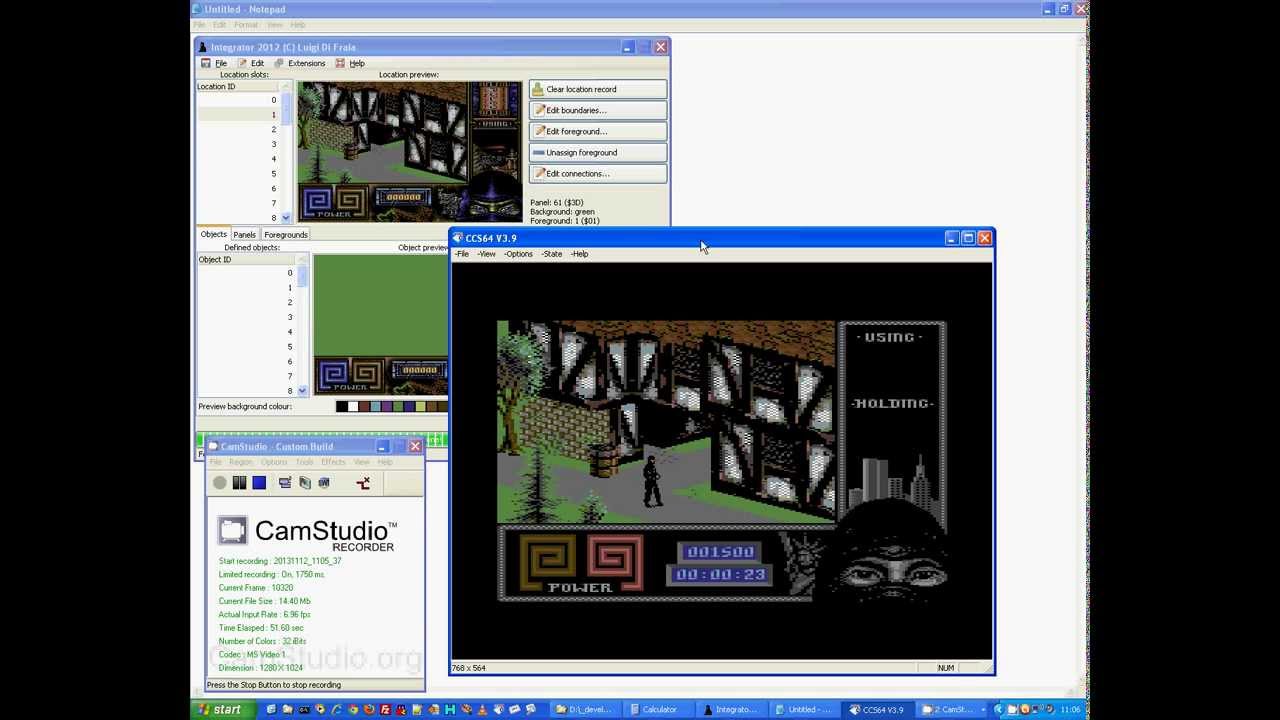Click the Location preview image
The width and height of the screenshot is (1280, 720).
410,151
